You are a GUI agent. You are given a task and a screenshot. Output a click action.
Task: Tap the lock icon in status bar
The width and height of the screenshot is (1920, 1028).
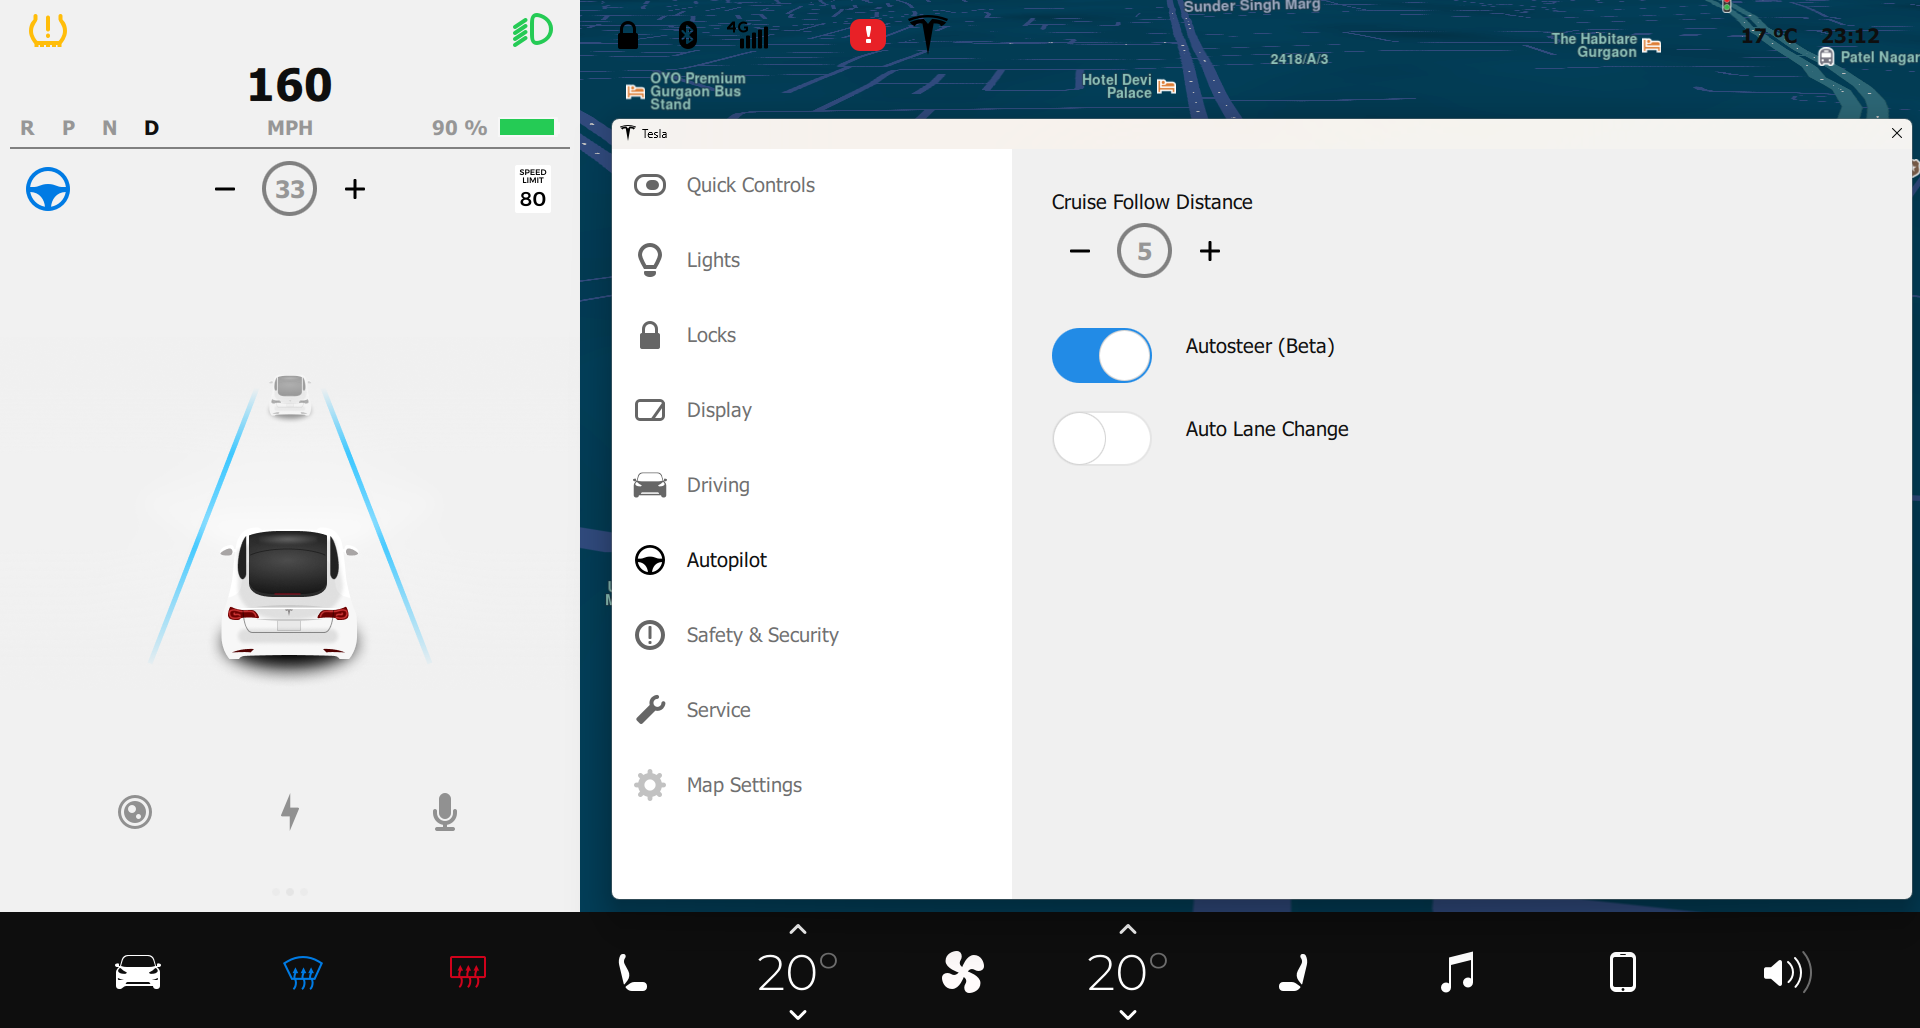click(x=628, y=35)
